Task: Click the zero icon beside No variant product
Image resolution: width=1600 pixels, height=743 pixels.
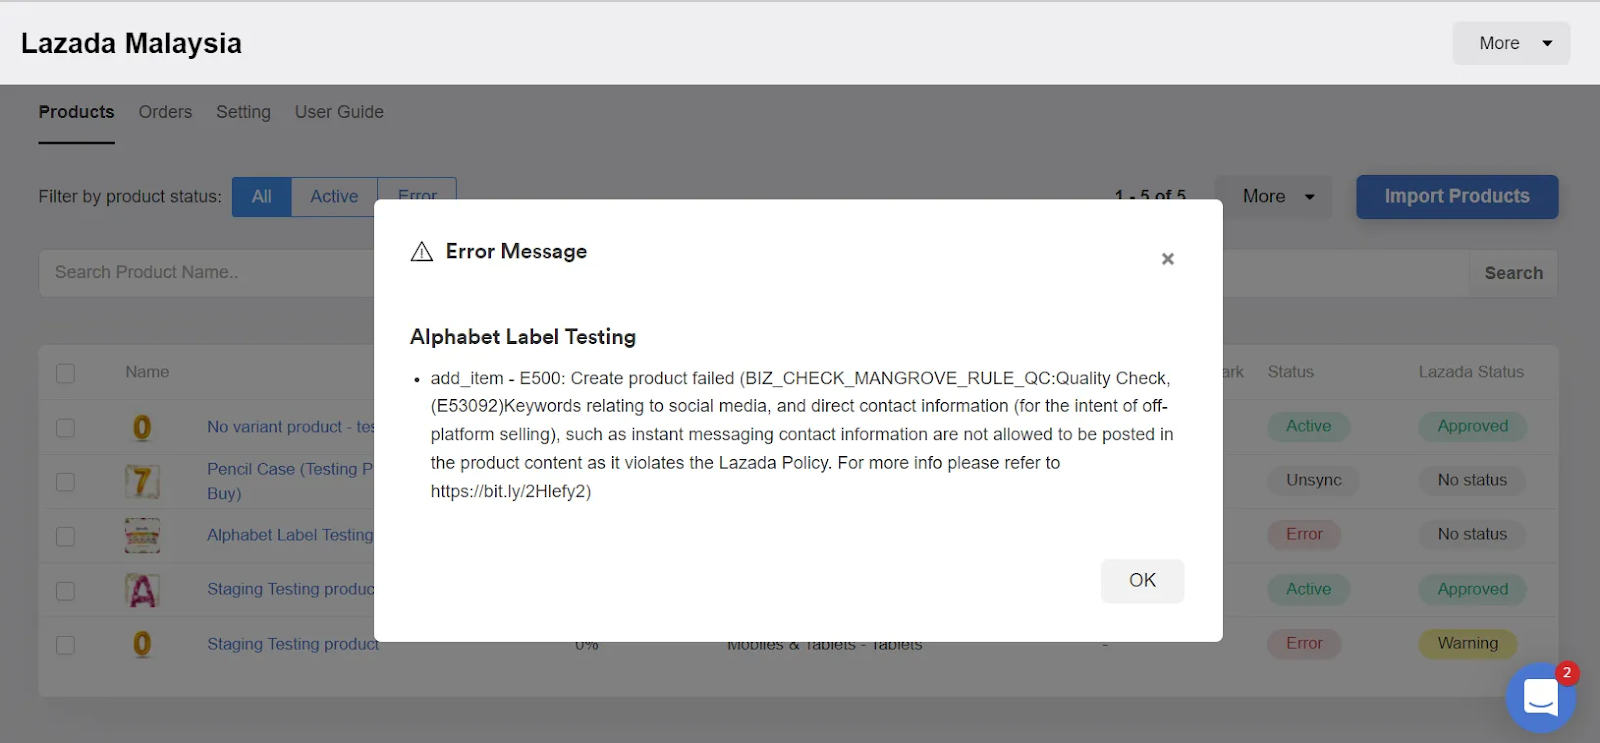Action: coord(141,427)
